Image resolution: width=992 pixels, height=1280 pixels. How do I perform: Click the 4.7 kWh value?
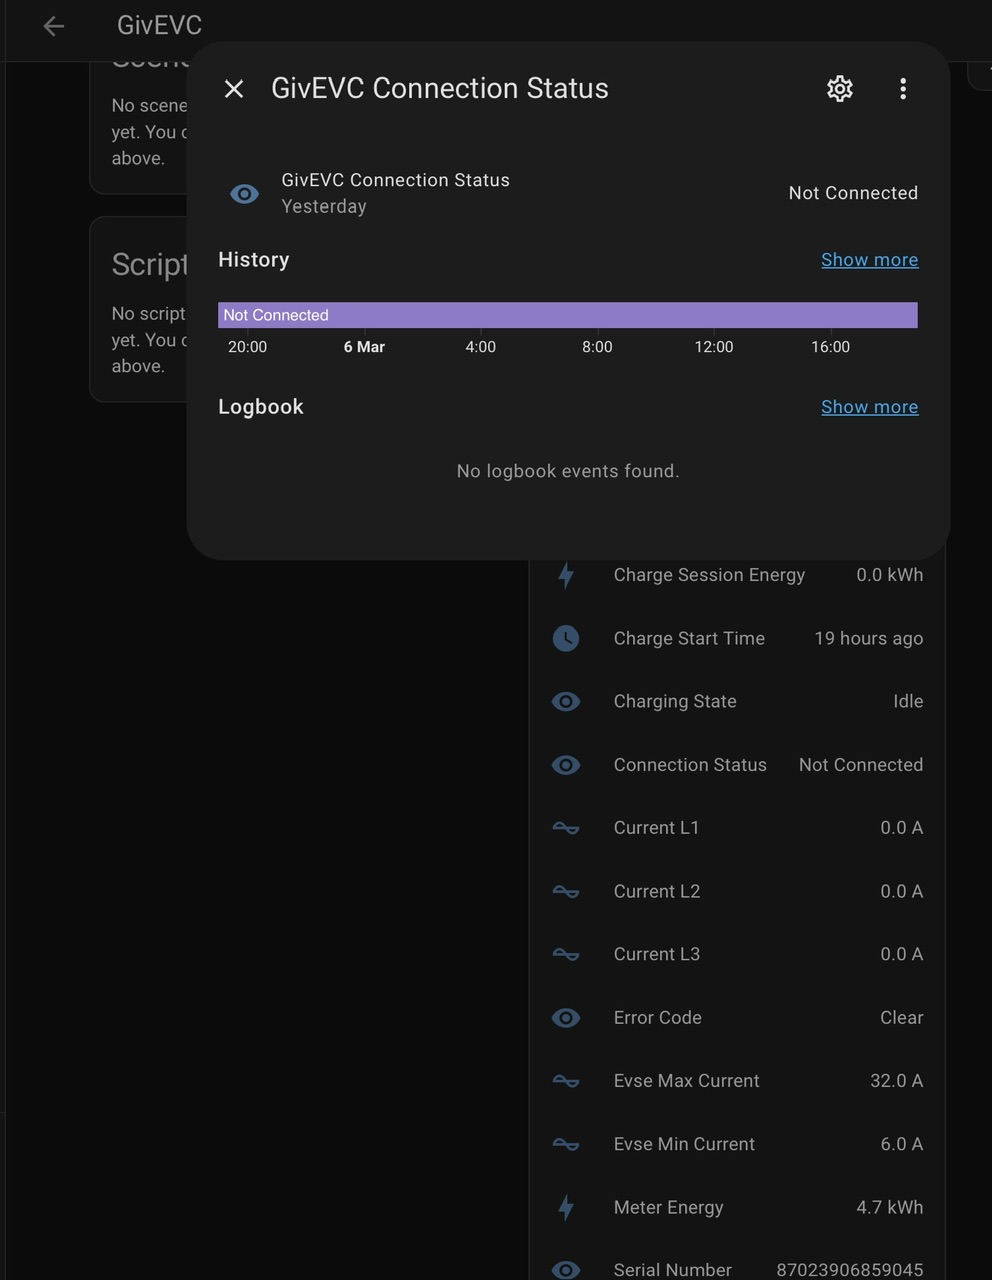click(890, 1207)
